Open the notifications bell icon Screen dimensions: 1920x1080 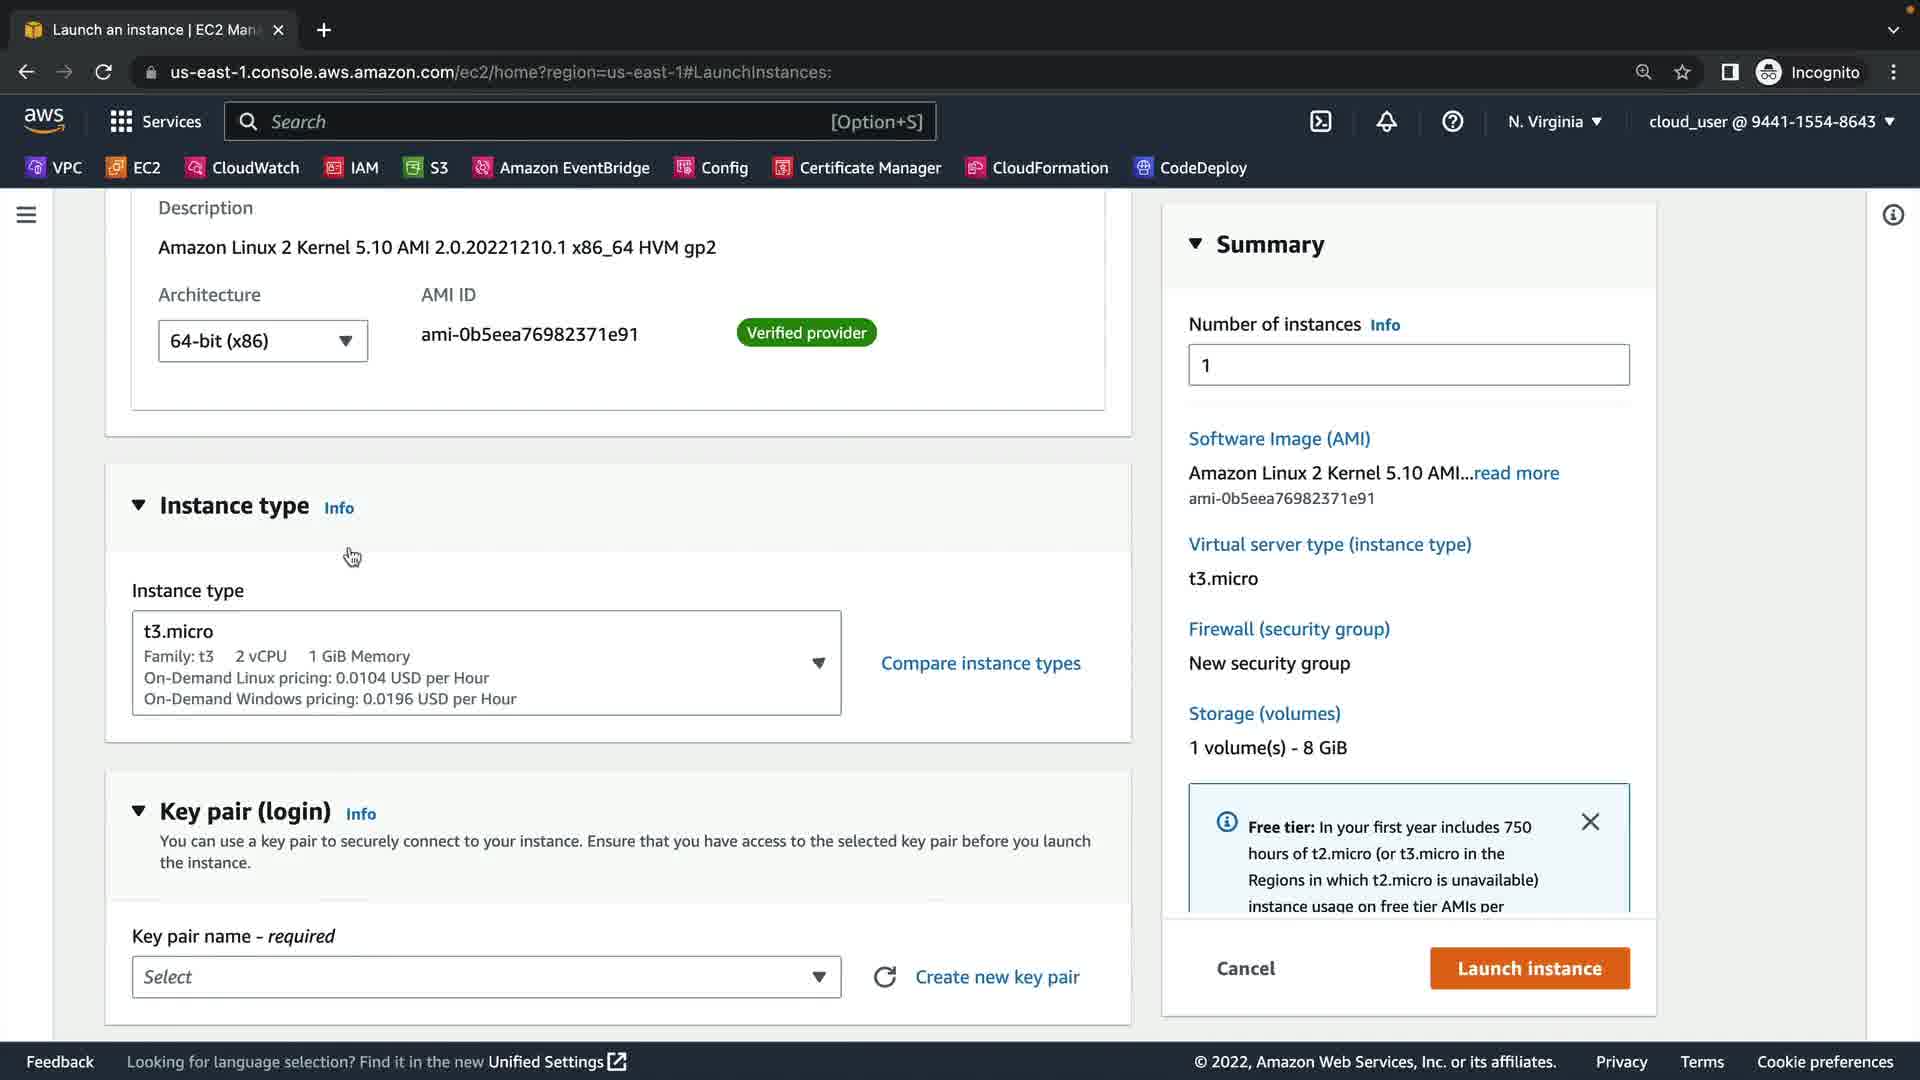(1386, 122)
